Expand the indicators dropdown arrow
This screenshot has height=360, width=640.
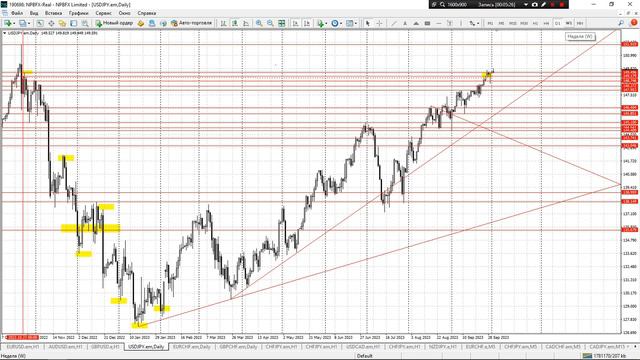pos(326,23)
